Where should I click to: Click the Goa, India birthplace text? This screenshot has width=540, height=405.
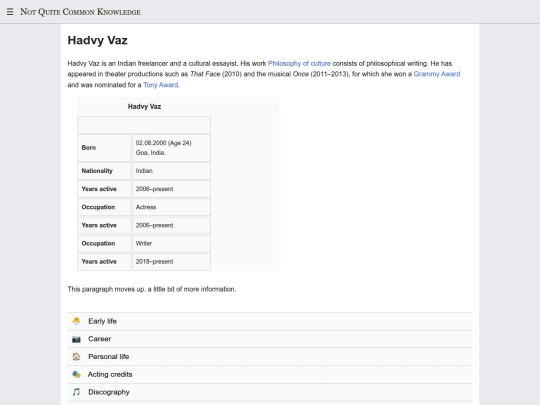click(150, 153)
